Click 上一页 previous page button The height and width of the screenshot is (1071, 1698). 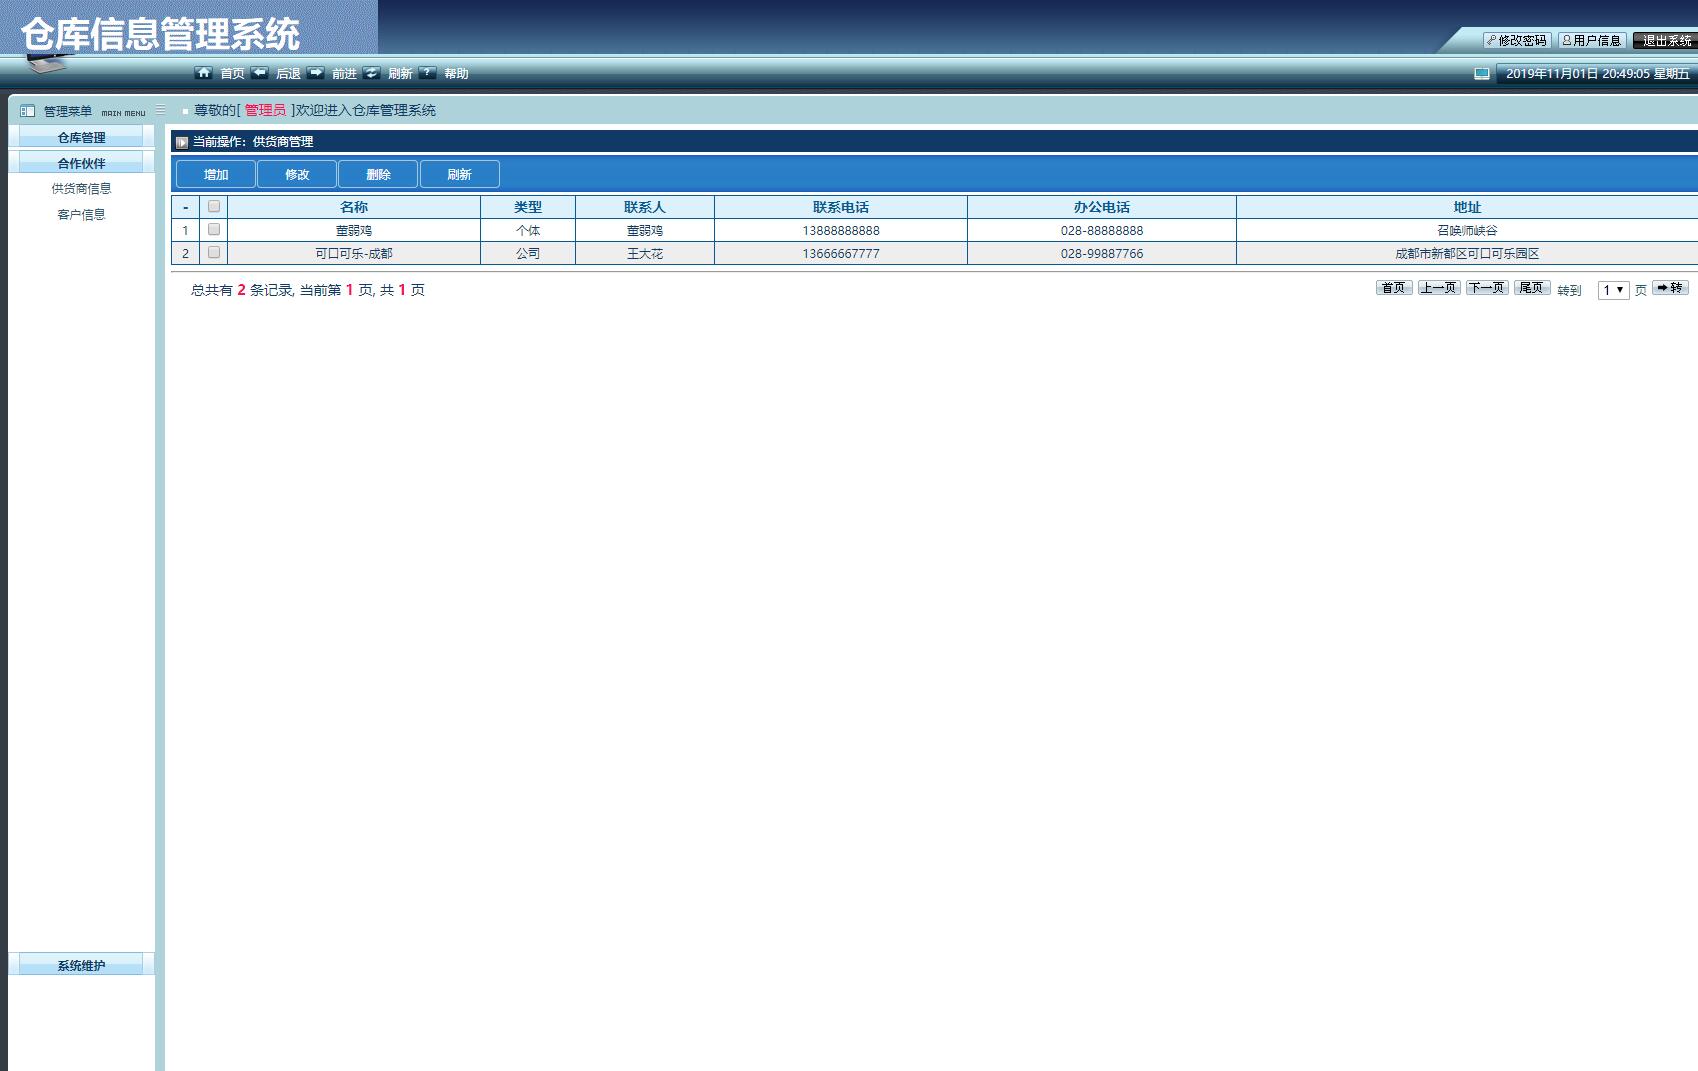[x=1439, y=288]
